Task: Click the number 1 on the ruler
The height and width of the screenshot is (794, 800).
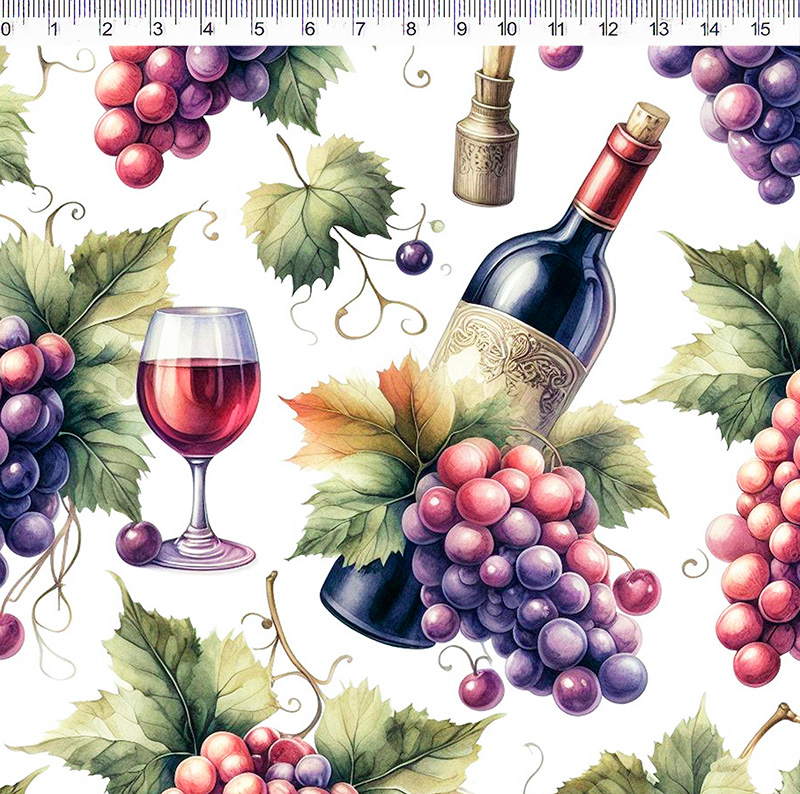Action: click(x=54, y=30)
